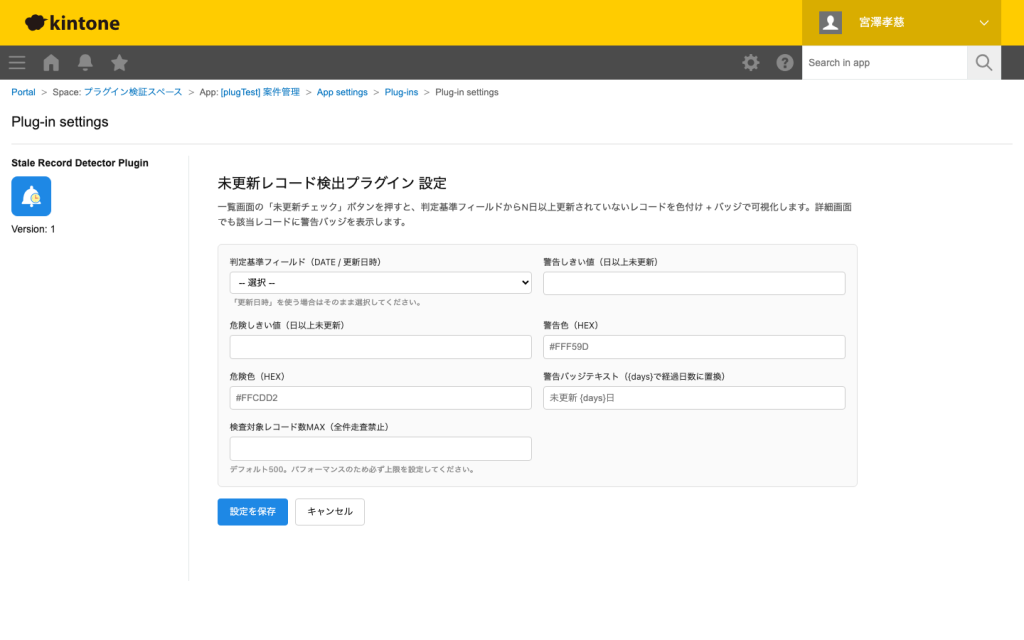Open notifications via the bell icon
Viewport: 1024px width, 640px height.
coord(85,62)
